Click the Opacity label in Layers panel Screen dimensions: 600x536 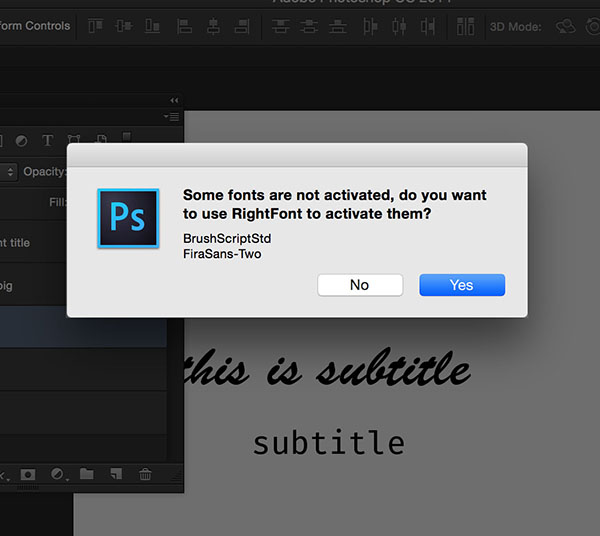click(44, 171)
